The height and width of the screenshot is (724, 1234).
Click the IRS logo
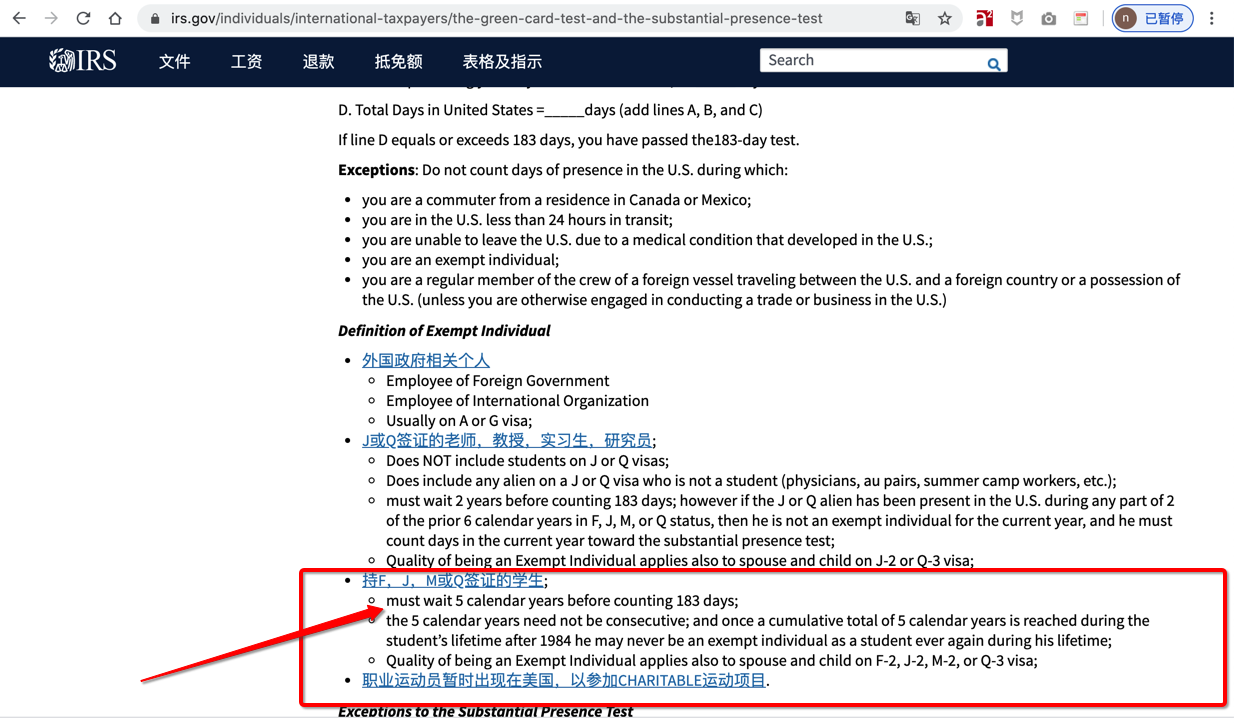(83, 61)
